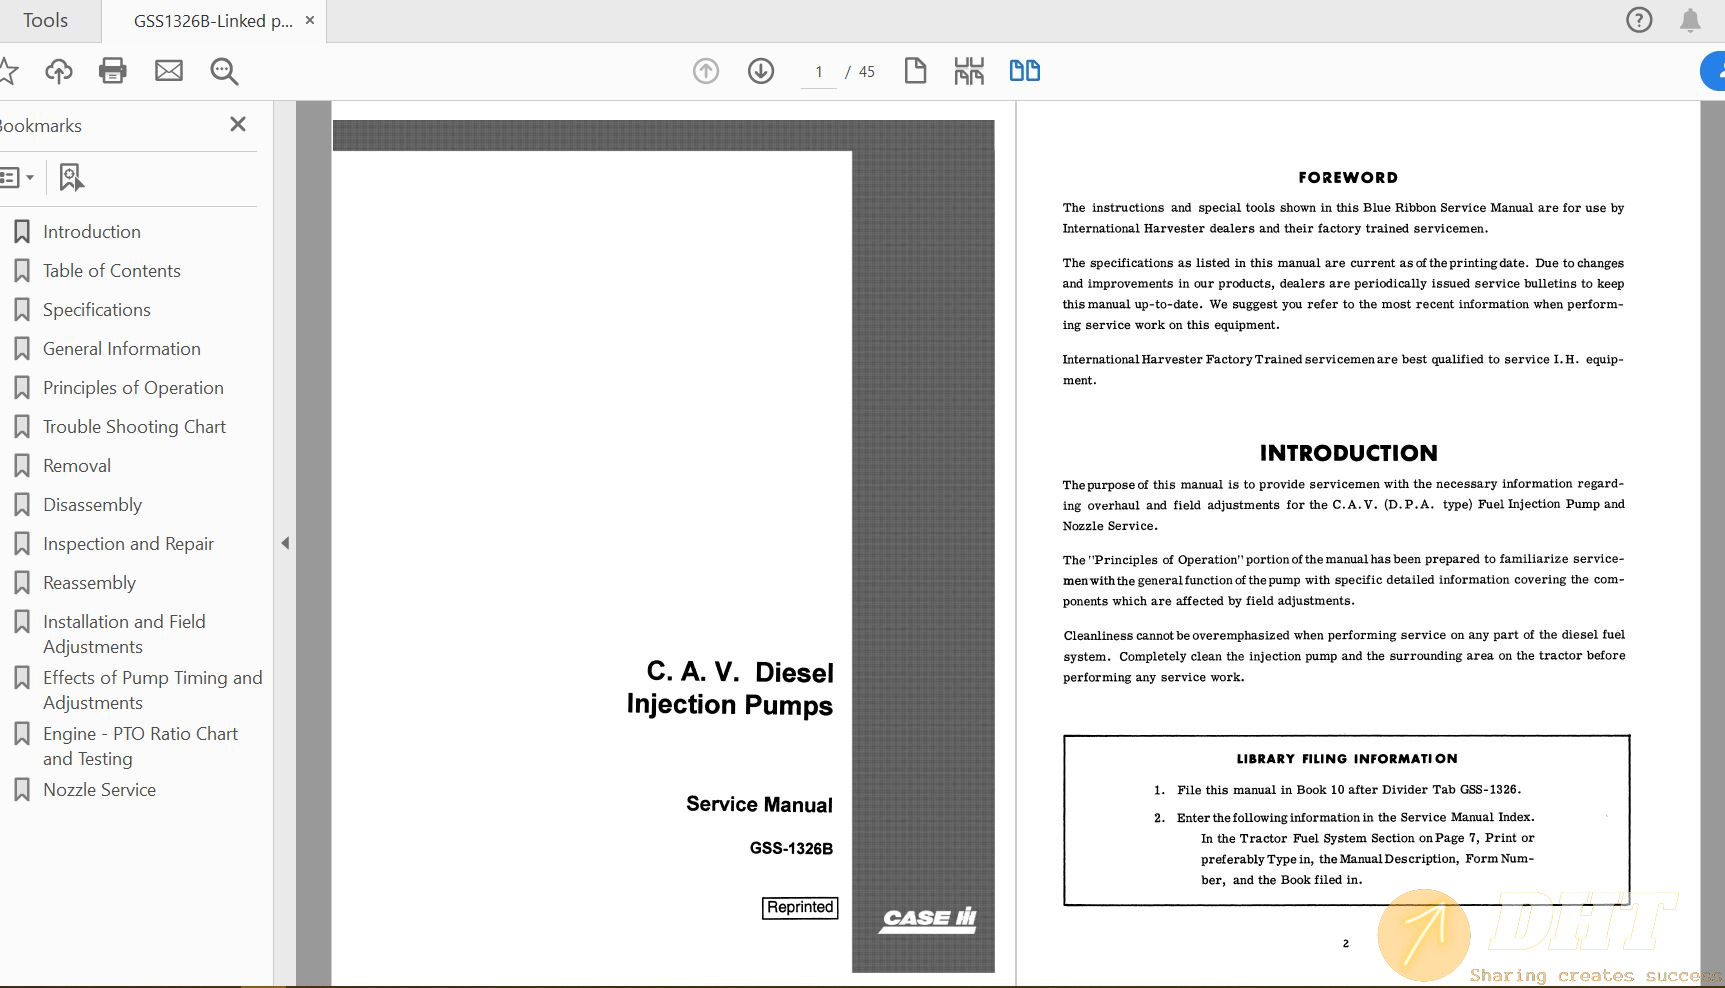Expand to show the current bookmark
1725x988 pixels.
point(70,177)
